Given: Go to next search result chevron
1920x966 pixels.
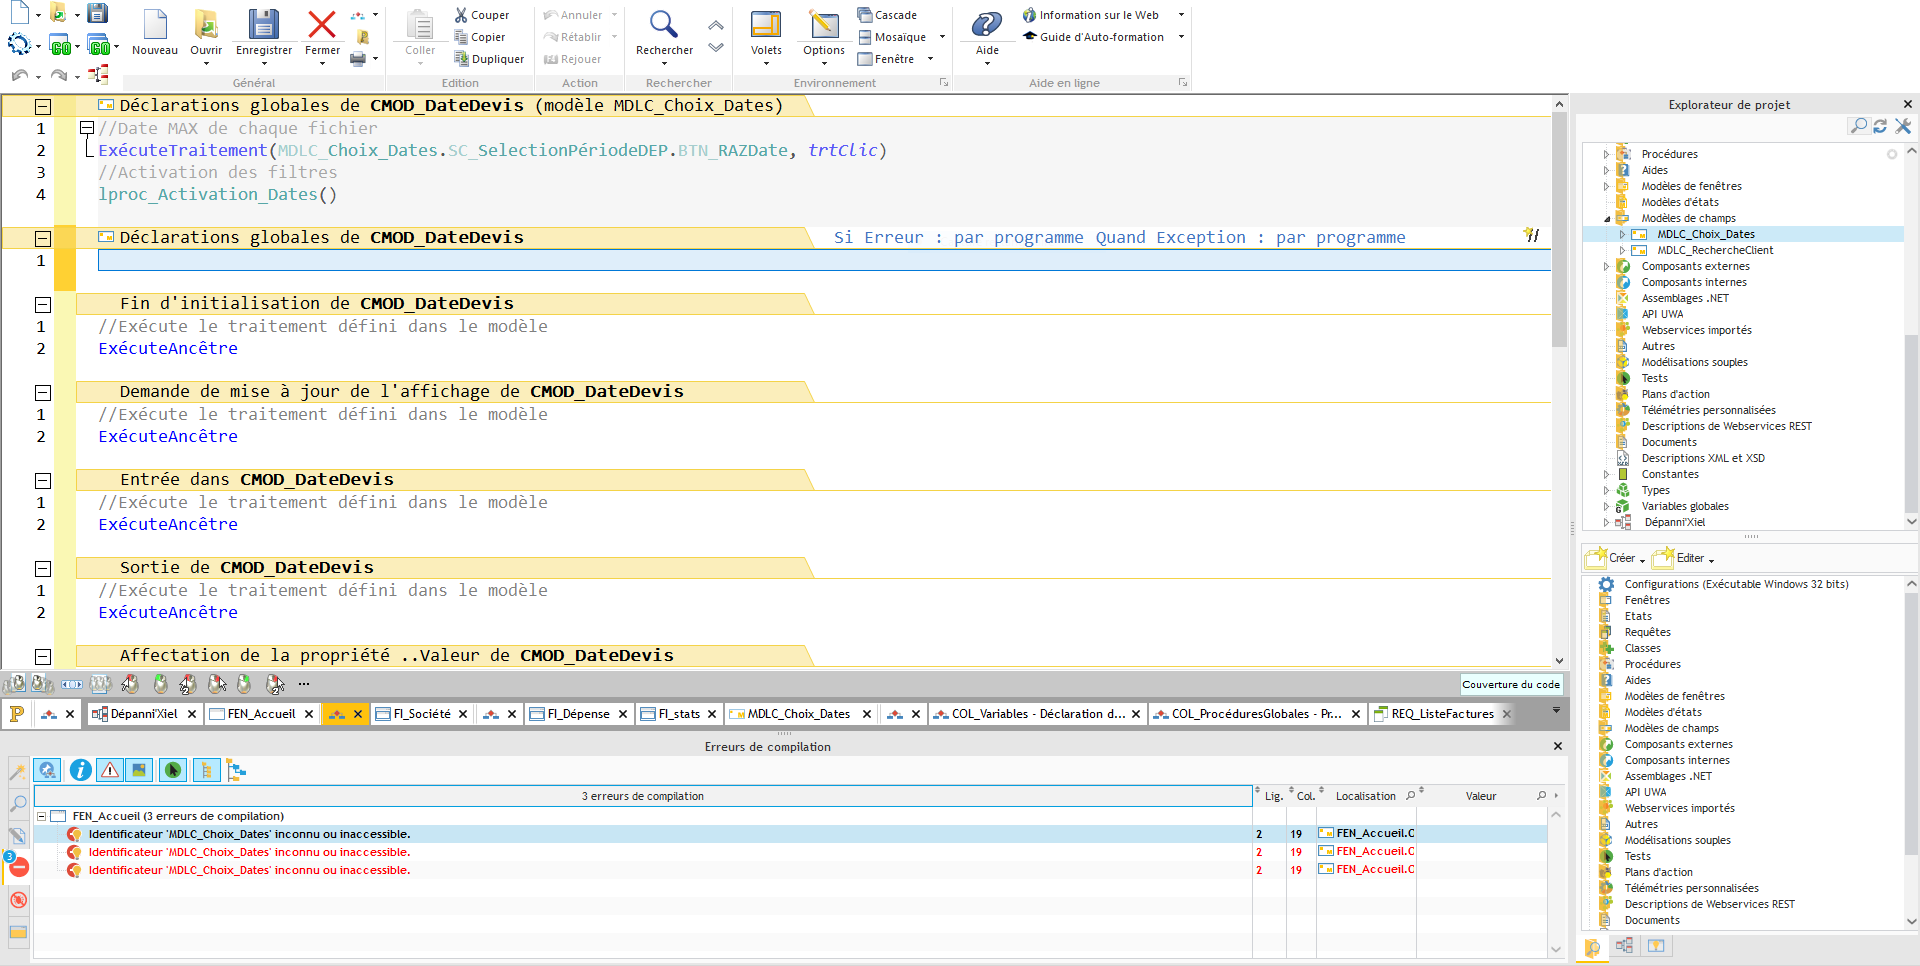Looking at the screenshot, I should 716,47.
